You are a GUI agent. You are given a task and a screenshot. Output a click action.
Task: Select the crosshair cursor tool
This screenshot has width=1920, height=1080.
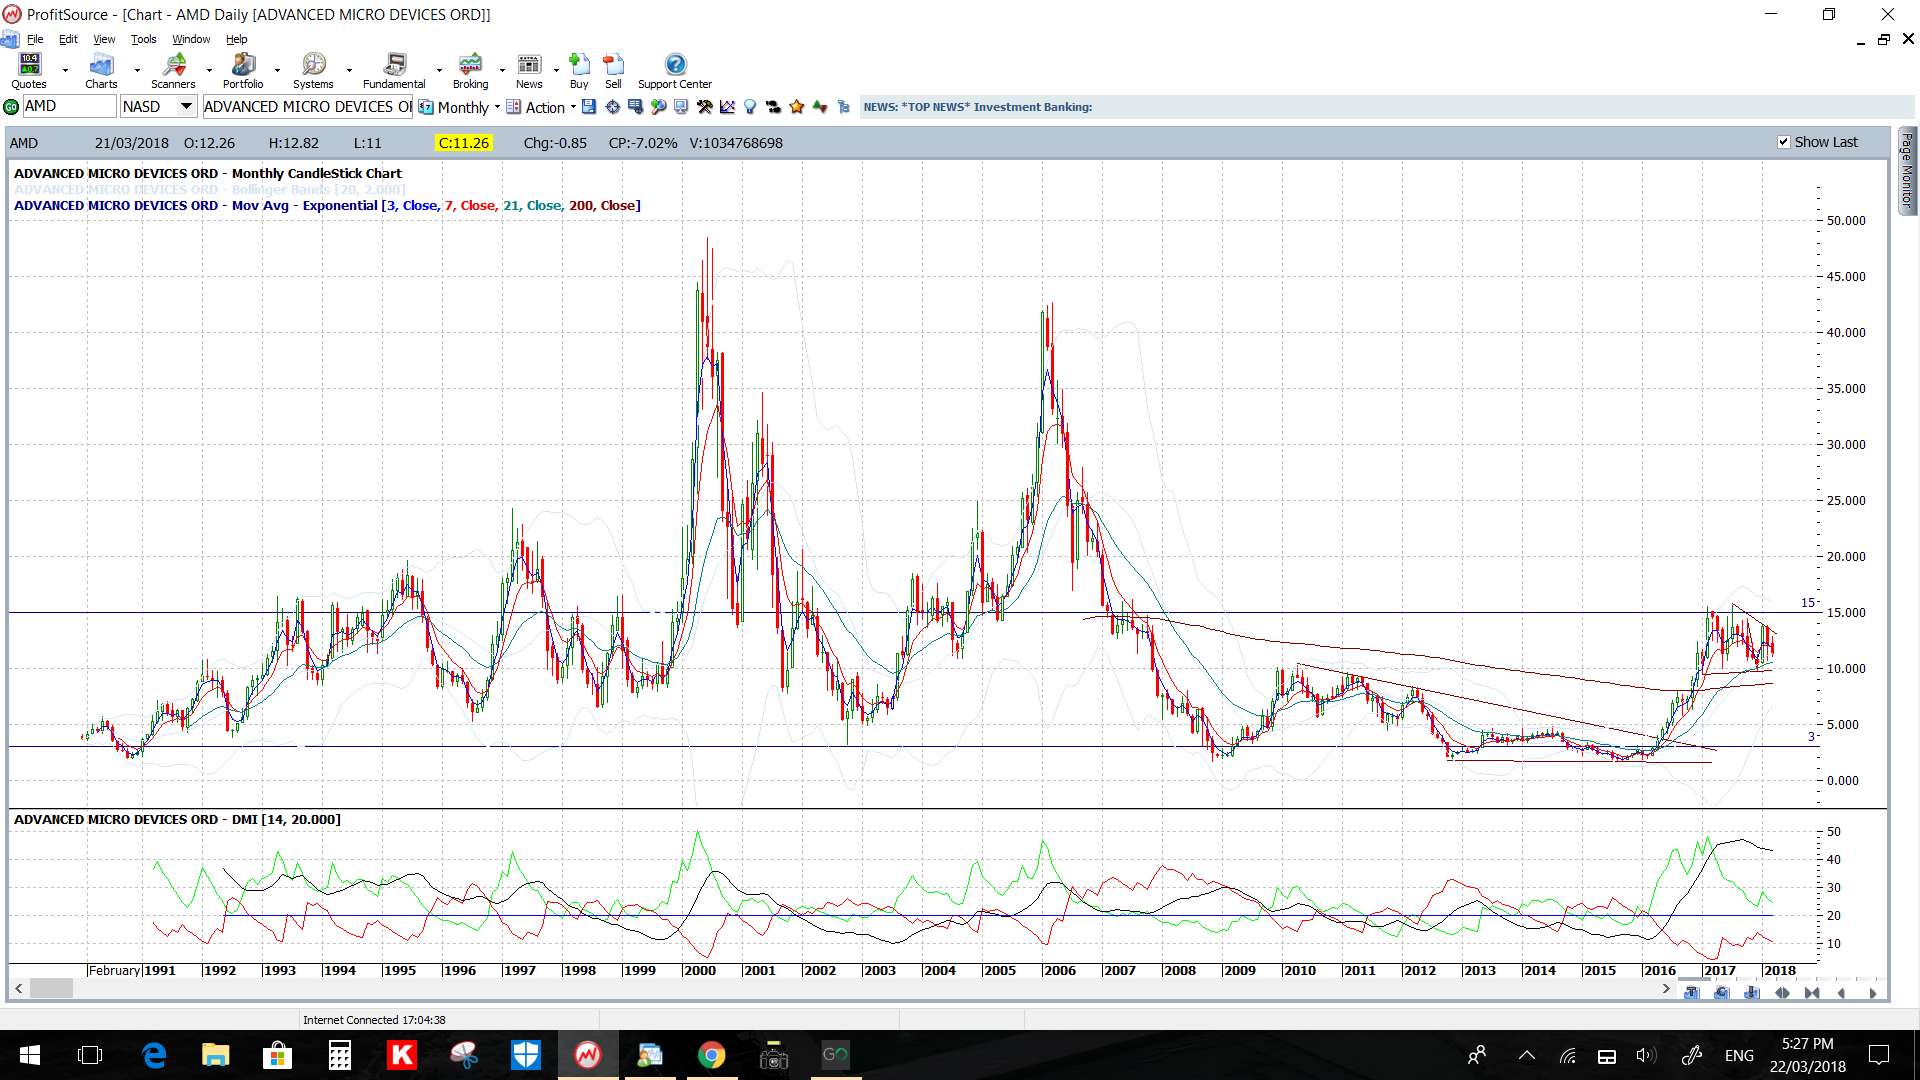click(612, 107)
